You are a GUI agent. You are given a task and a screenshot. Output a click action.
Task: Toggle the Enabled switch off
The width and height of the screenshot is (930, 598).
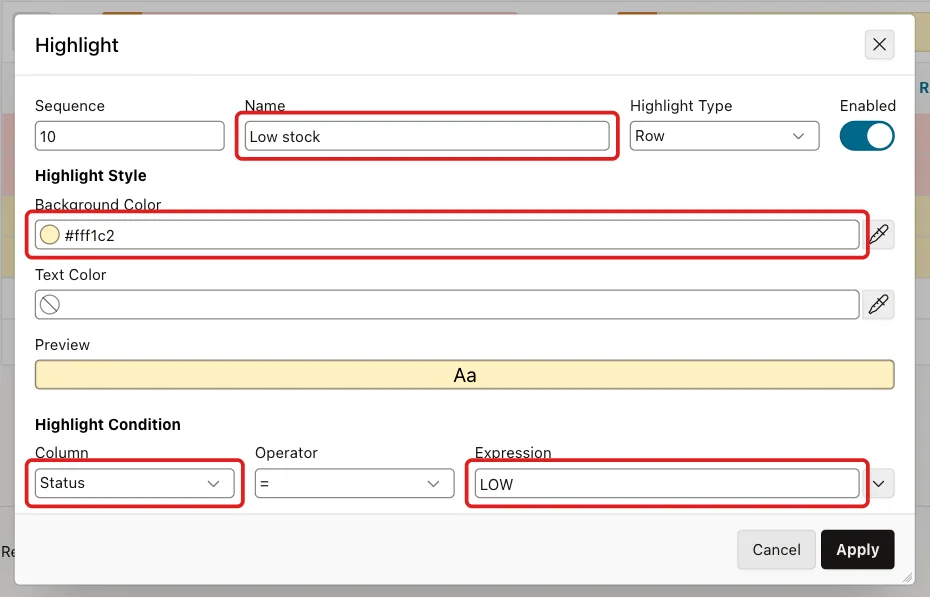[867, 136]
